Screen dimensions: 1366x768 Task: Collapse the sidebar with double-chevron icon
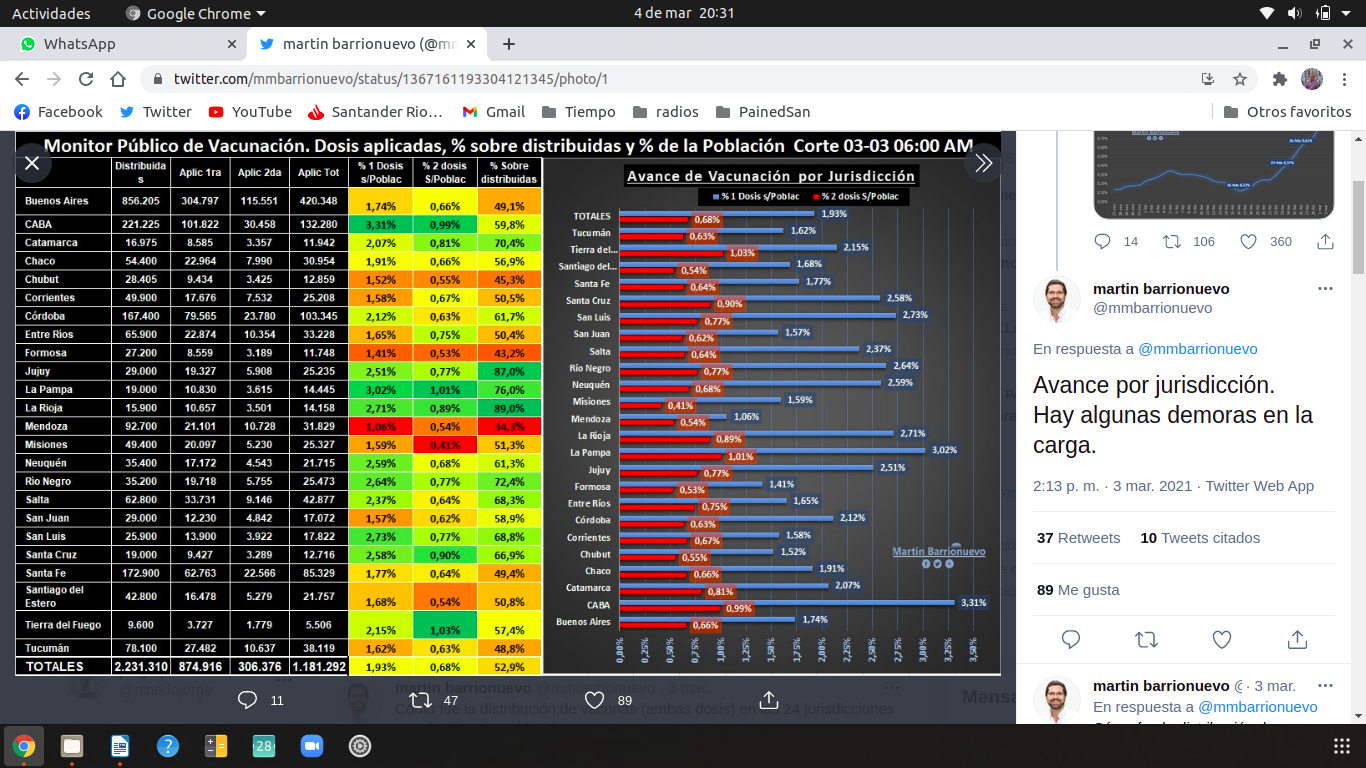983,163
